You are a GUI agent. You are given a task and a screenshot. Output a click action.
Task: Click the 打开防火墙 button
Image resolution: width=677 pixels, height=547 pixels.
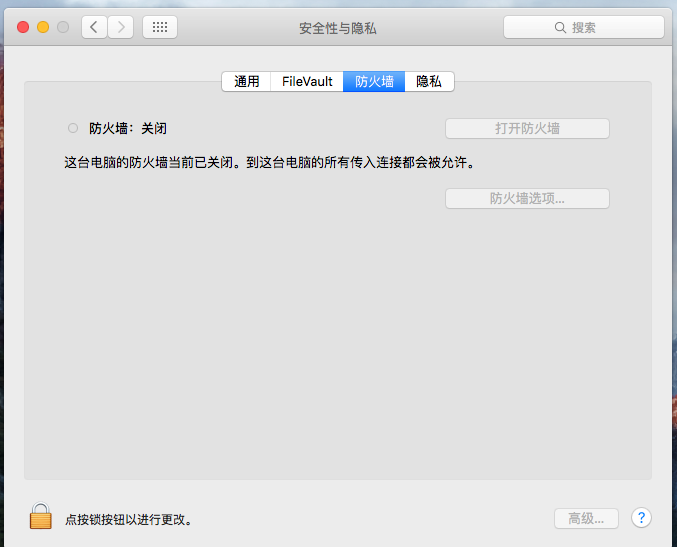(527, 129)
